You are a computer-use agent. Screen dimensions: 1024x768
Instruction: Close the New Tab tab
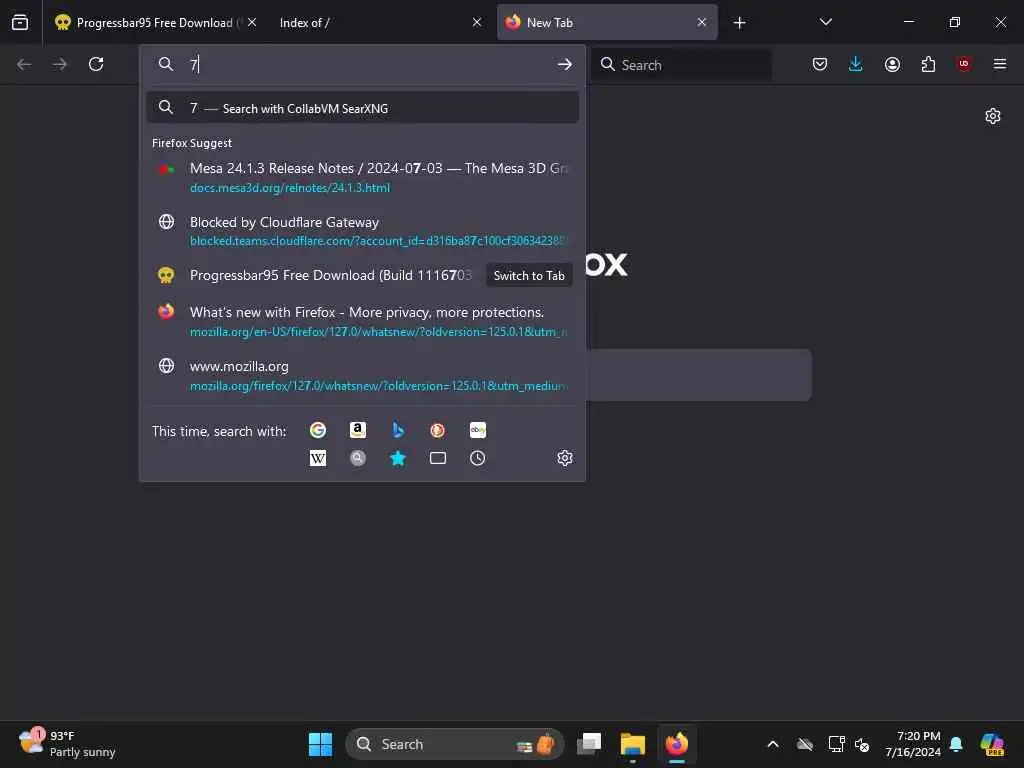pyautogui.click(x=701, y=22)
